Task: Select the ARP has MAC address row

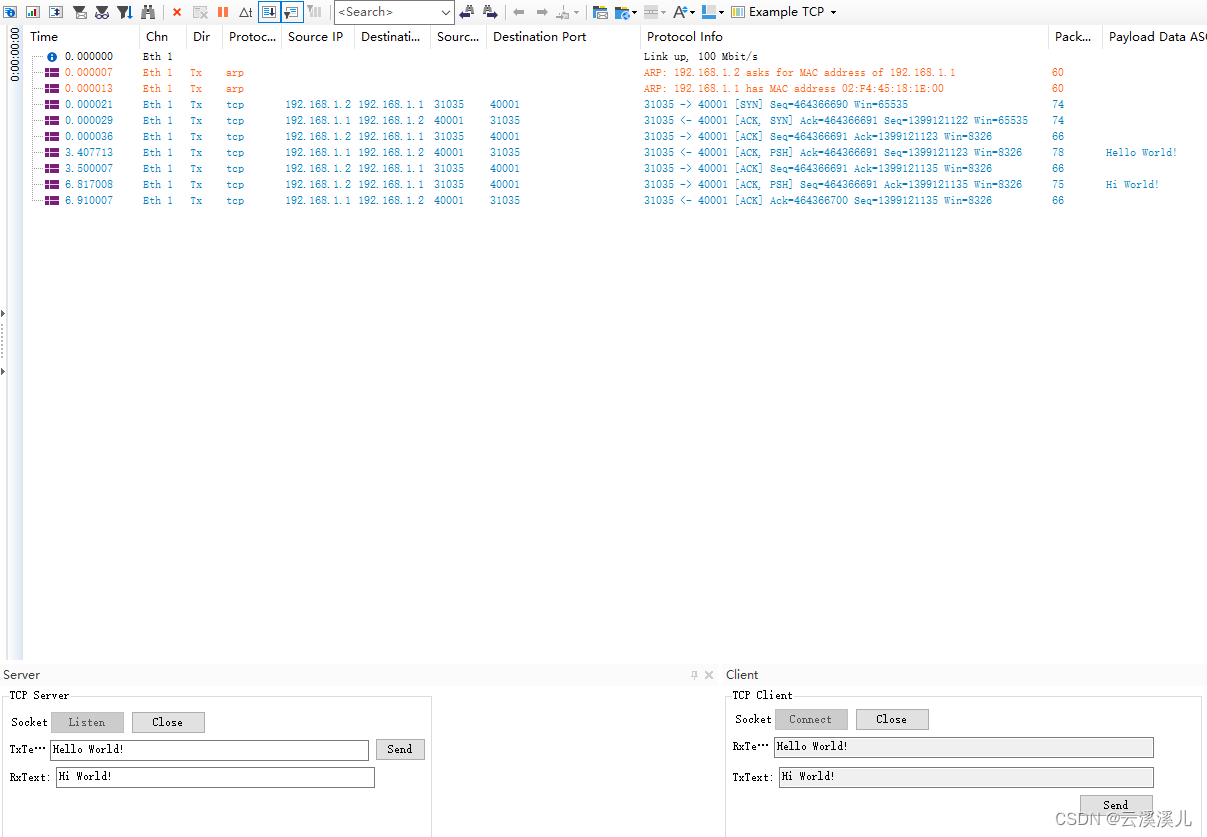Action: click(x=615, y=89)
